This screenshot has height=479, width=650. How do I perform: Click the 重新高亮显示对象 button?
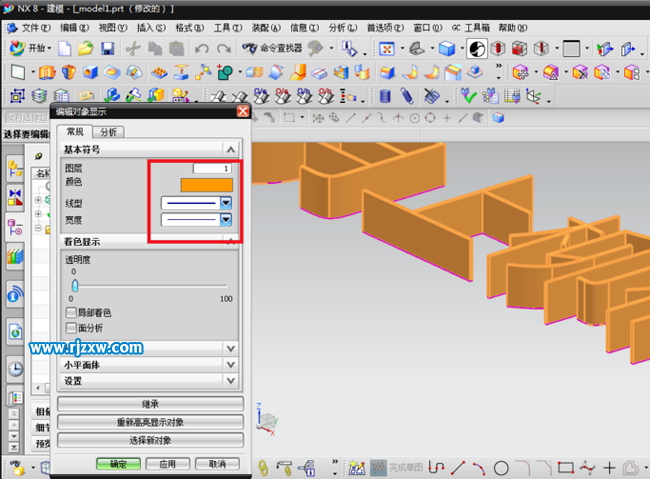click(150, 422)
